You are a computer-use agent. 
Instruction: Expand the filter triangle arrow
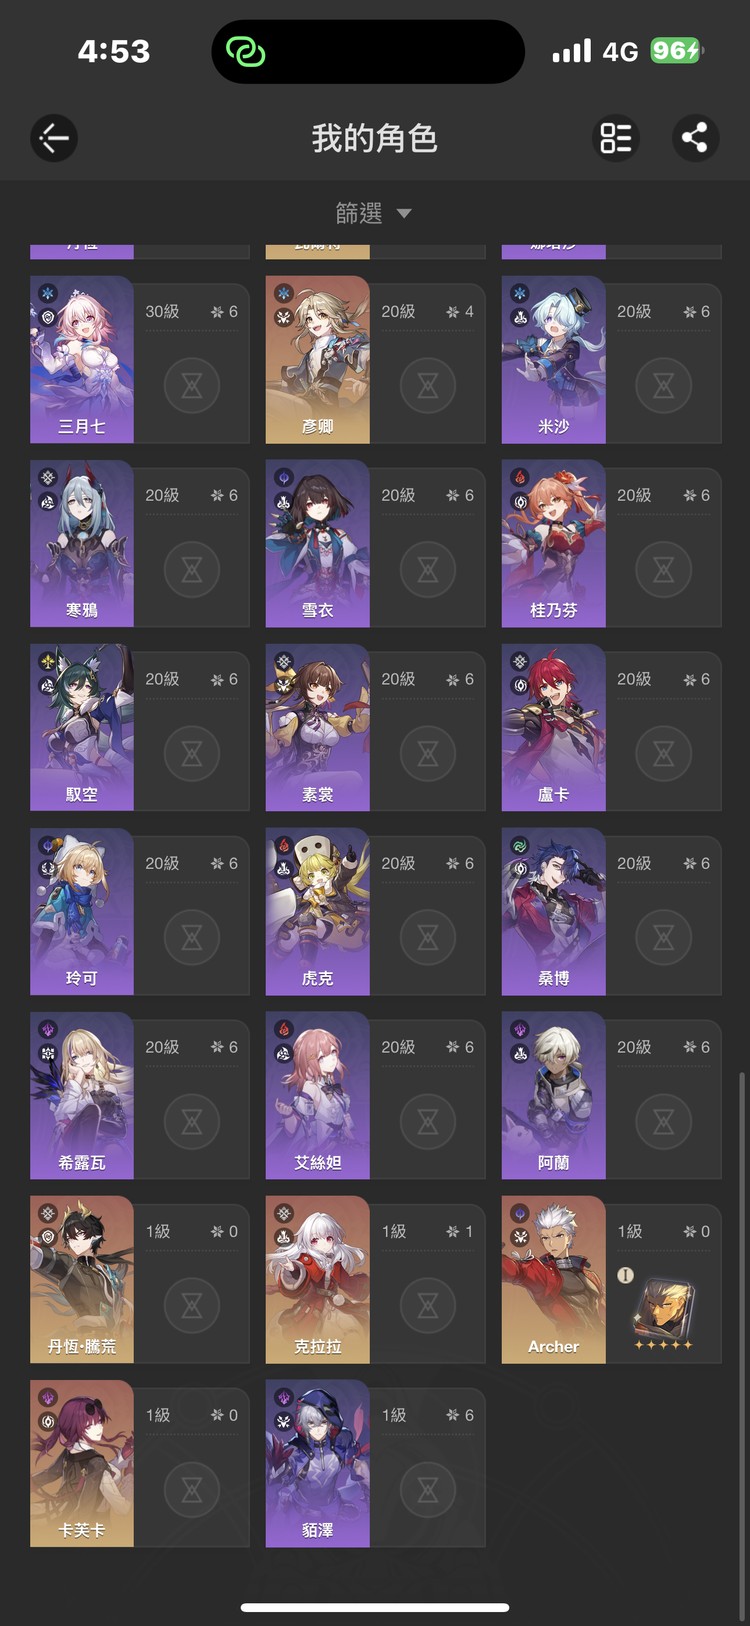(x=404, y=213)
